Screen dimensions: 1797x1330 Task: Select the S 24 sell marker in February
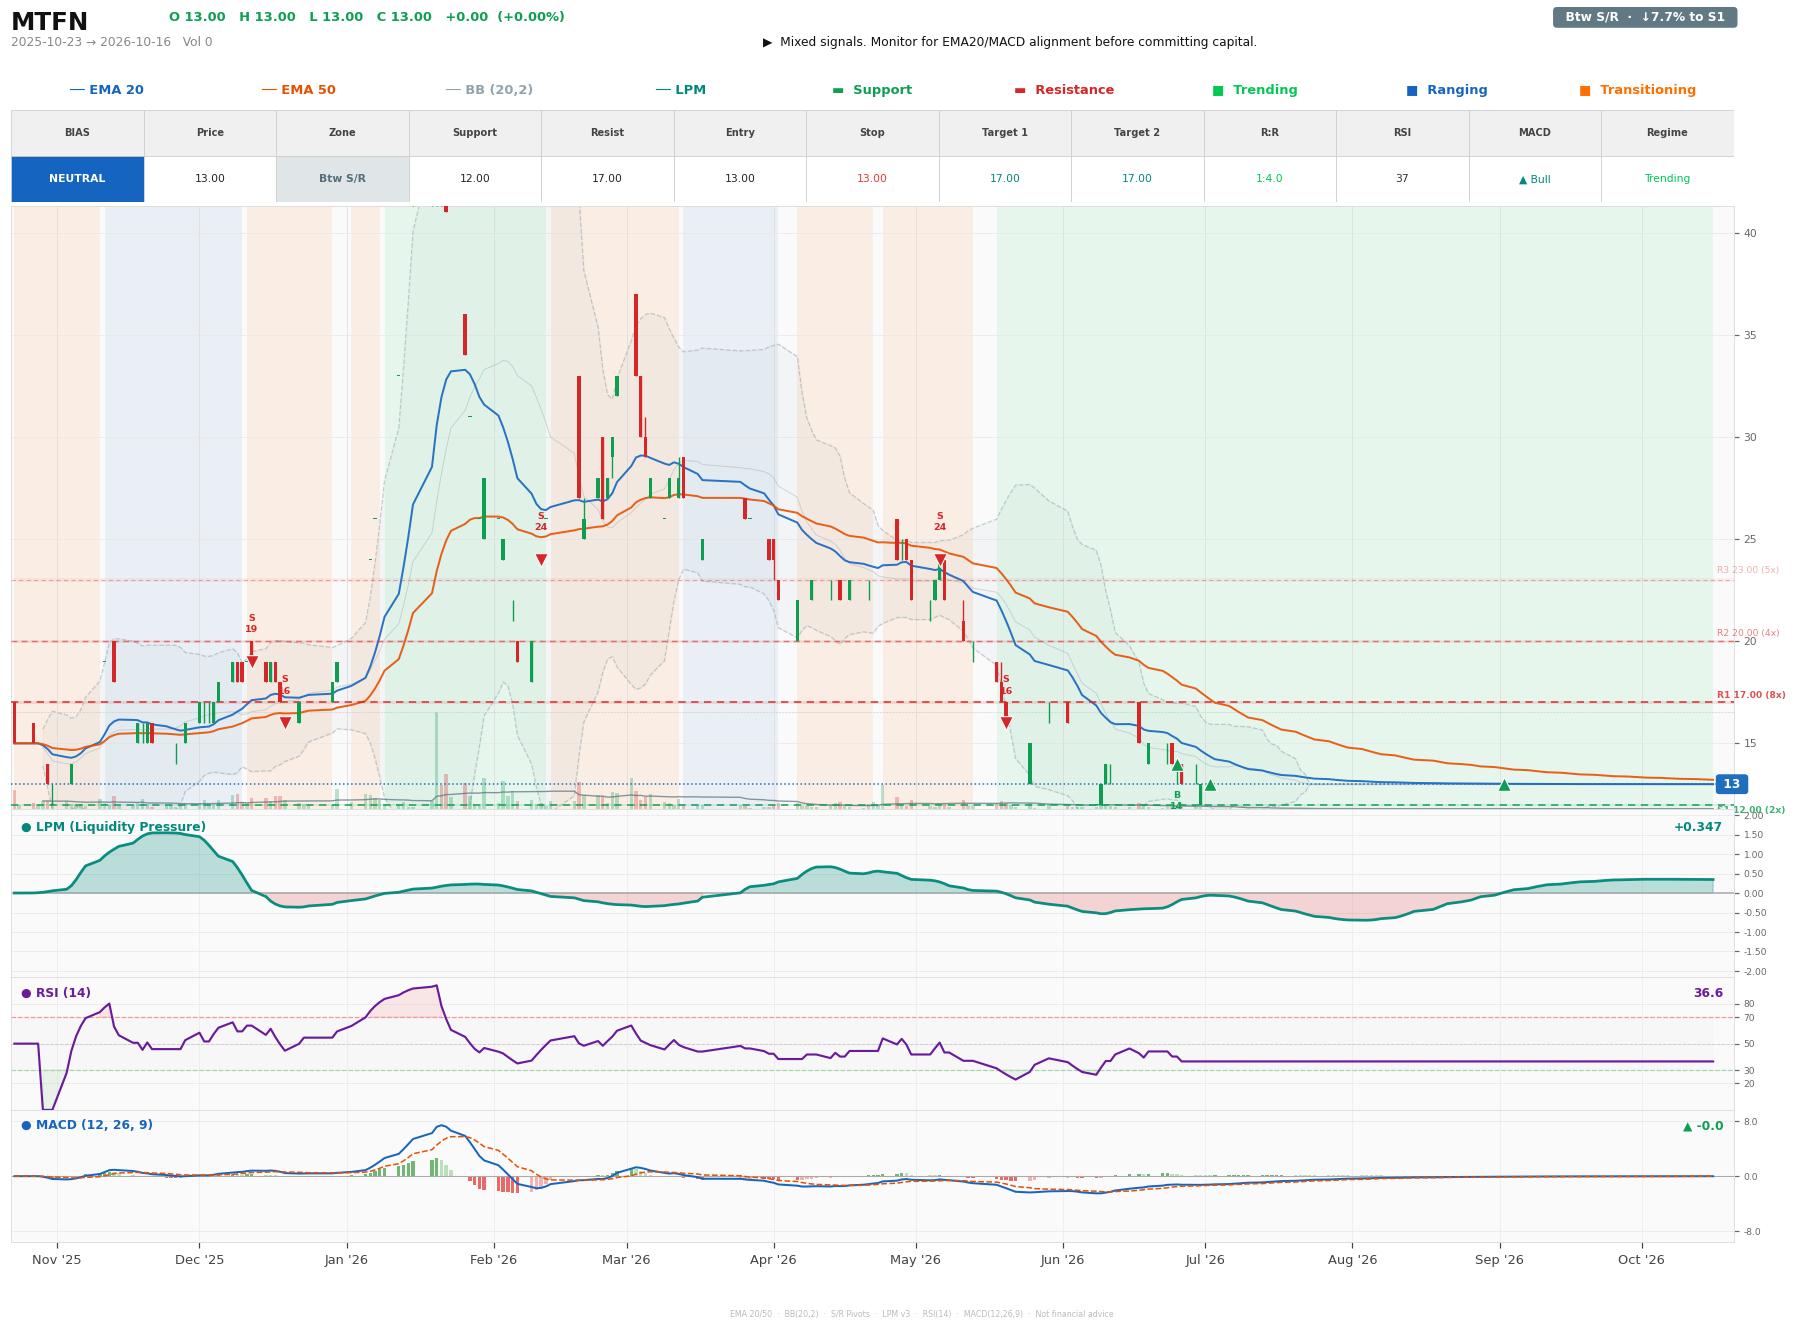click(541, 560)
